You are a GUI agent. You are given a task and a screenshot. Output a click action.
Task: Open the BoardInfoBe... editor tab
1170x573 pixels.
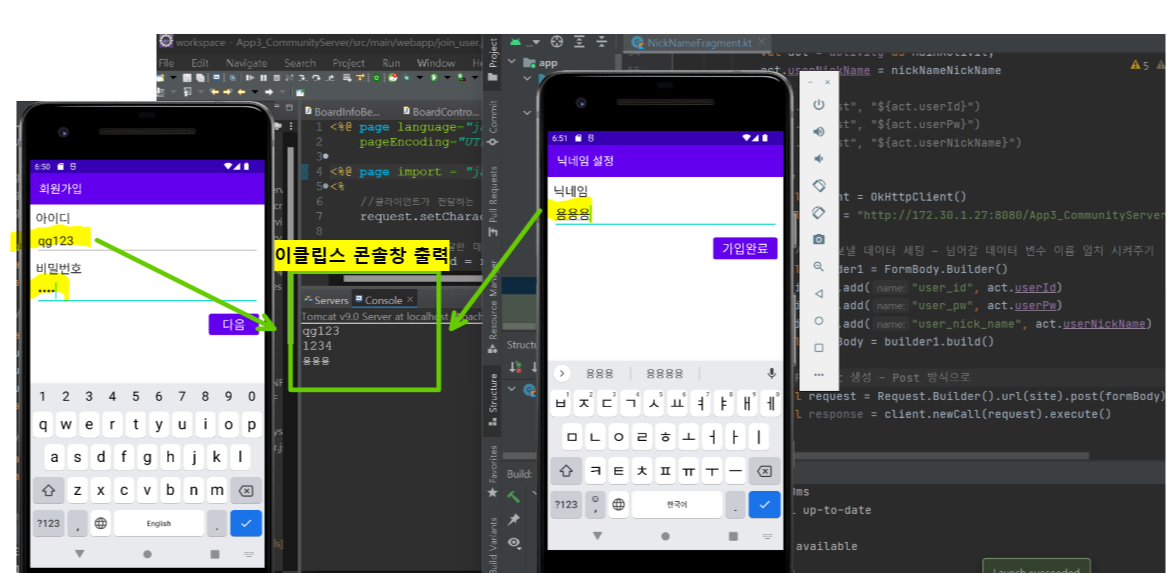point(342,111)
